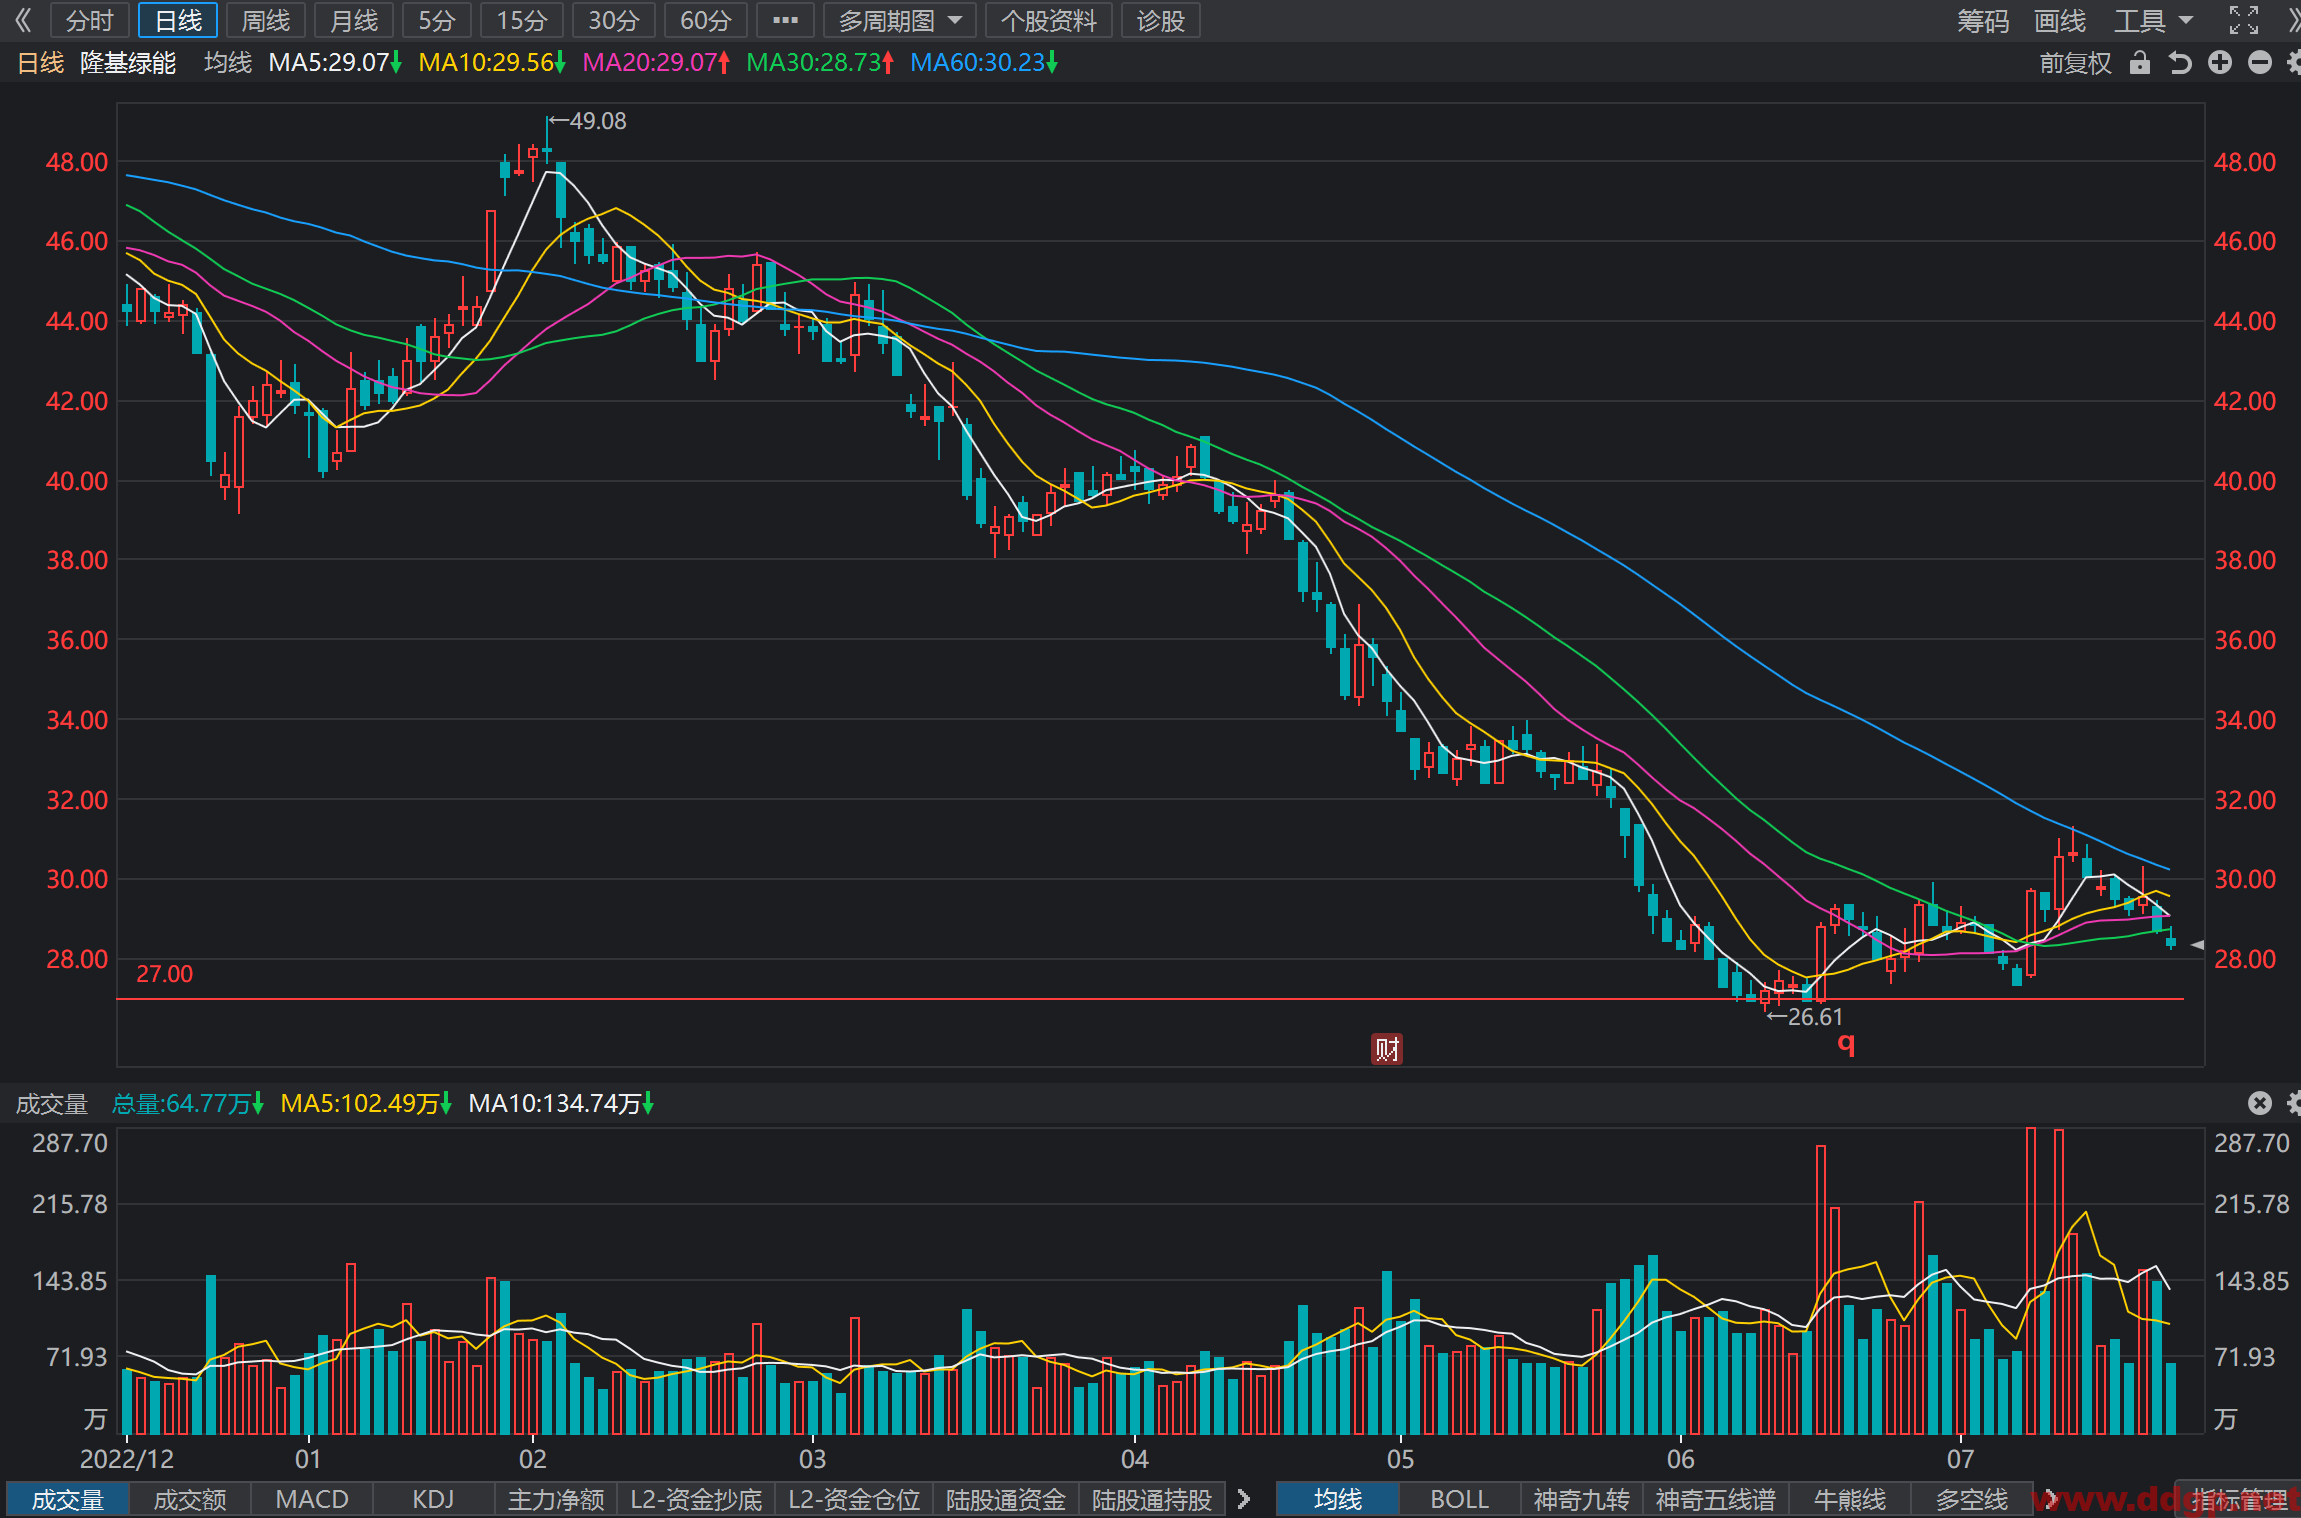Click the fullscreen expand arrows icon

pyautogui.click(x=2244, y=20)
